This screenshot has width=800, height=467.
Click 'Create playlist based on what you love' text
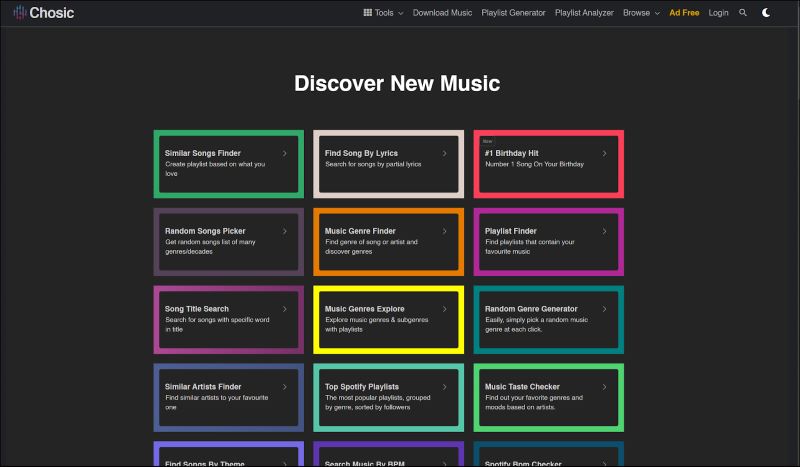(x=215, y=169)
